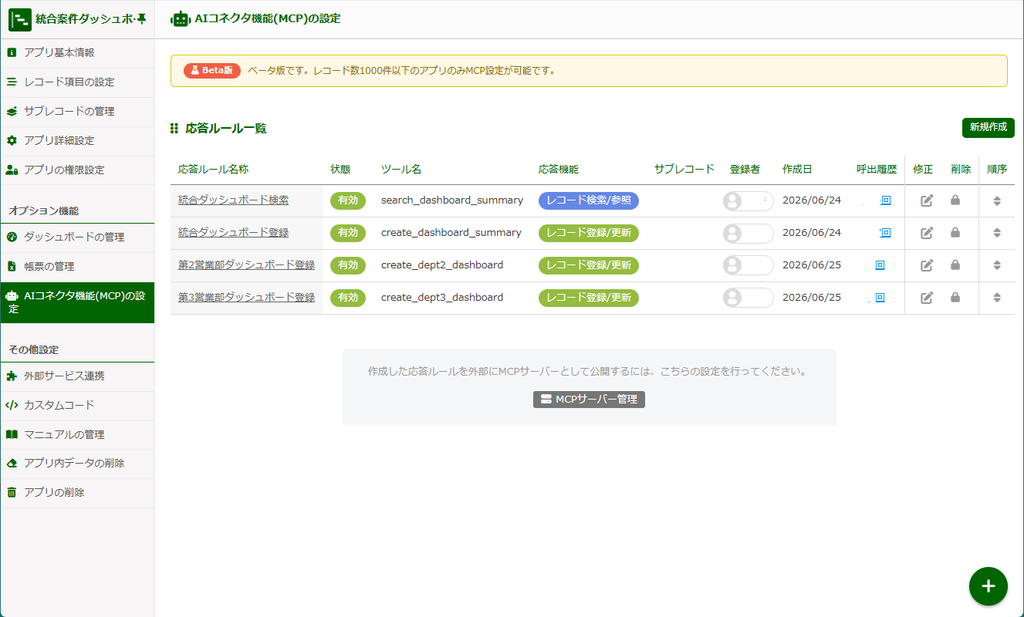Open アプリの権限設定 in sidebar

pos(78,170)
